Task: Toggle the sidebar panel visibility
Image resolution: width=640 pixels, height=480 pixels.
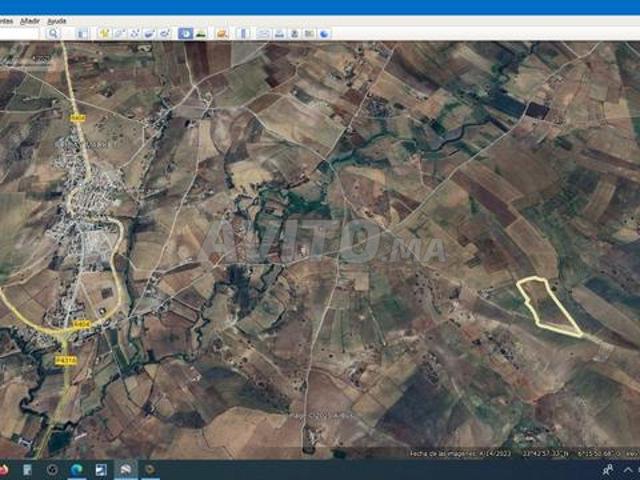Action: coord(82,33)
